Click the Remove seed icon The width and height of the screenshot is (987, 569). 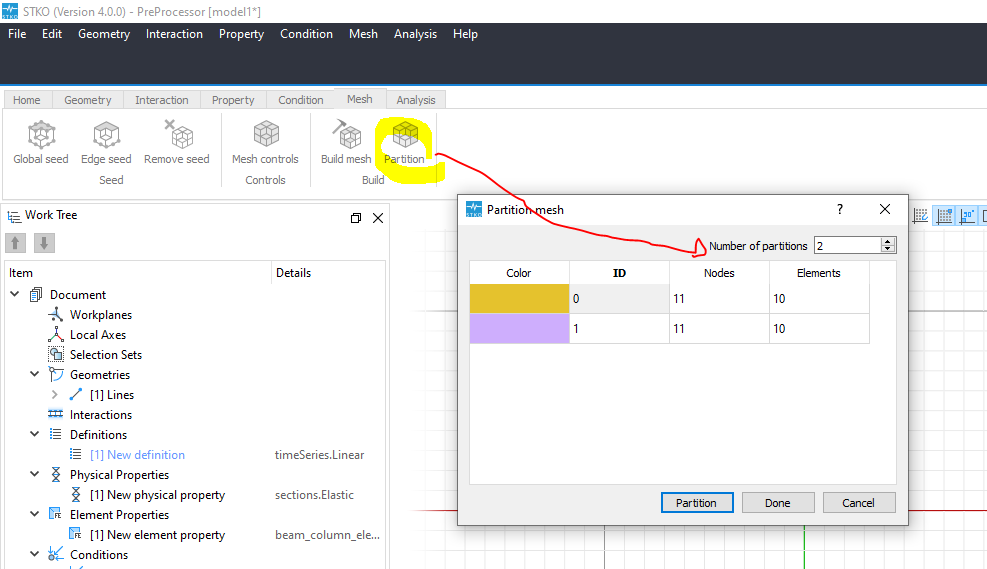click(177, 135)
